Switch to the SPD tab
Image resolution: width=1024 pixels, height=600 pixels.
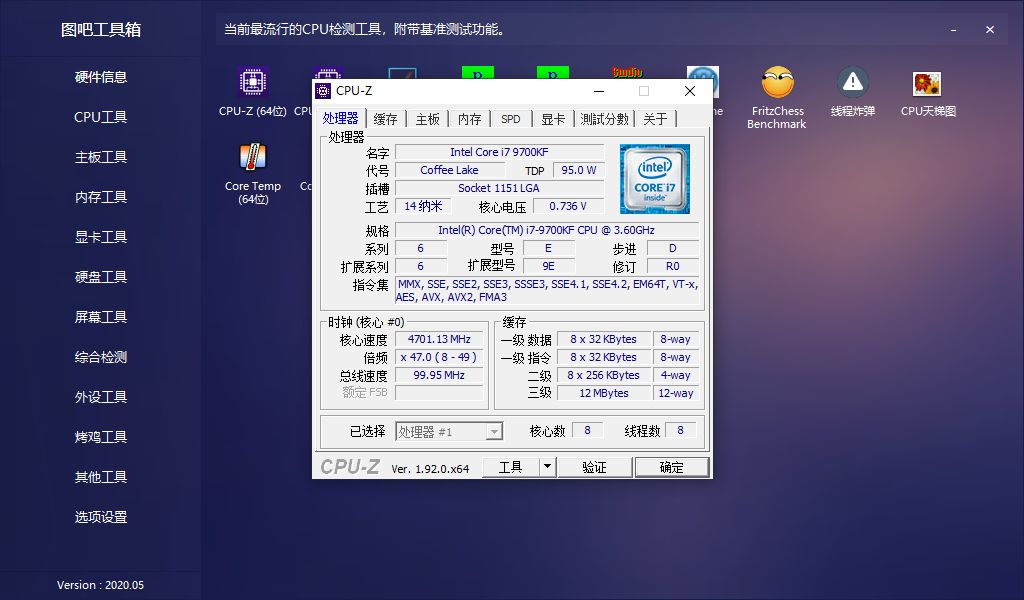coord(510,118)
